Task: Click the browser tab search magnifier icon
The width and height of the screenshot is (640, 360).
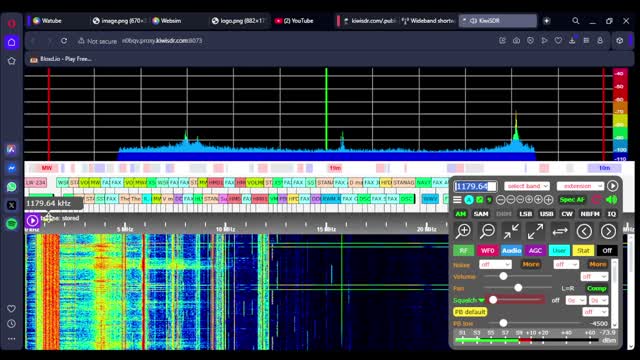Action: (576, 20)
